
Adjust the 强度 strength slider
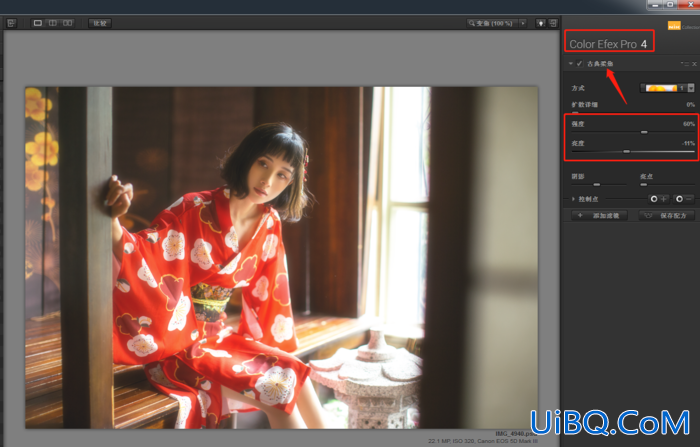(x=644, y=132)
